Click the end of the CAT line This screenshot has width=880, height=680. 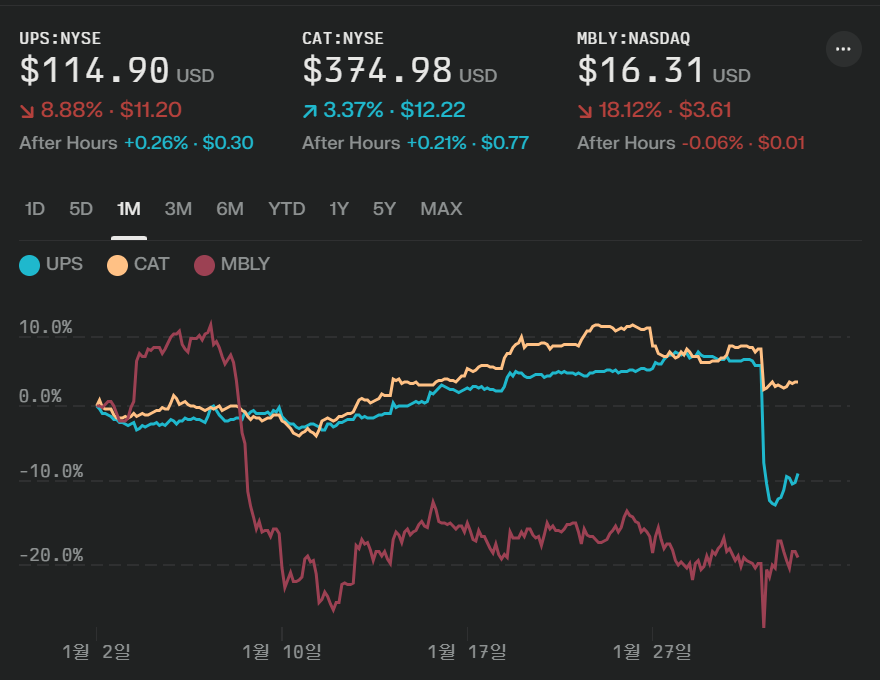(797, 382)
